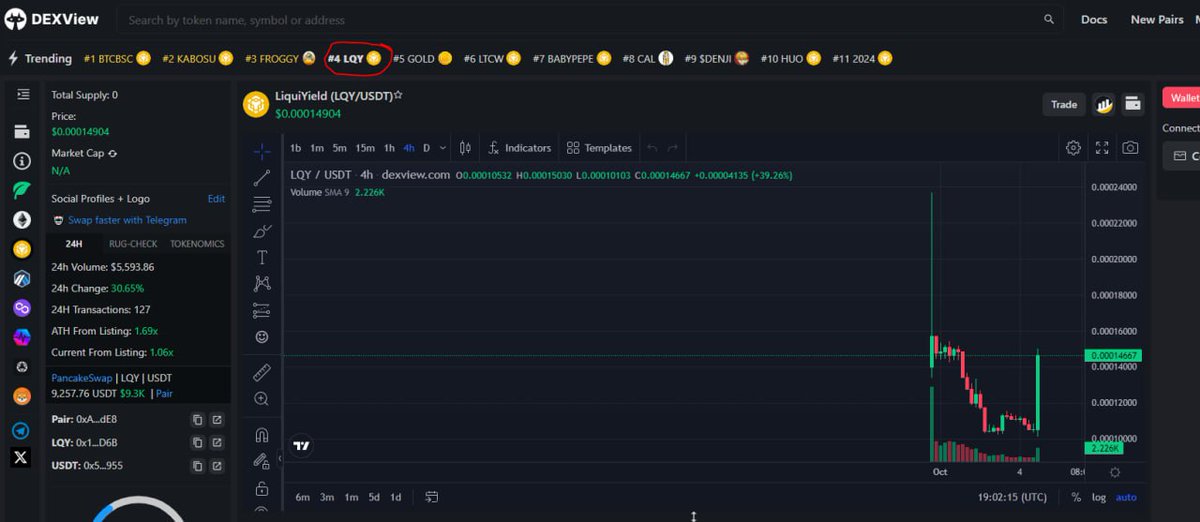This screenshot has width=1200, height=522.
Task: Refresh the Market Cap value
Action: (112, 153)
